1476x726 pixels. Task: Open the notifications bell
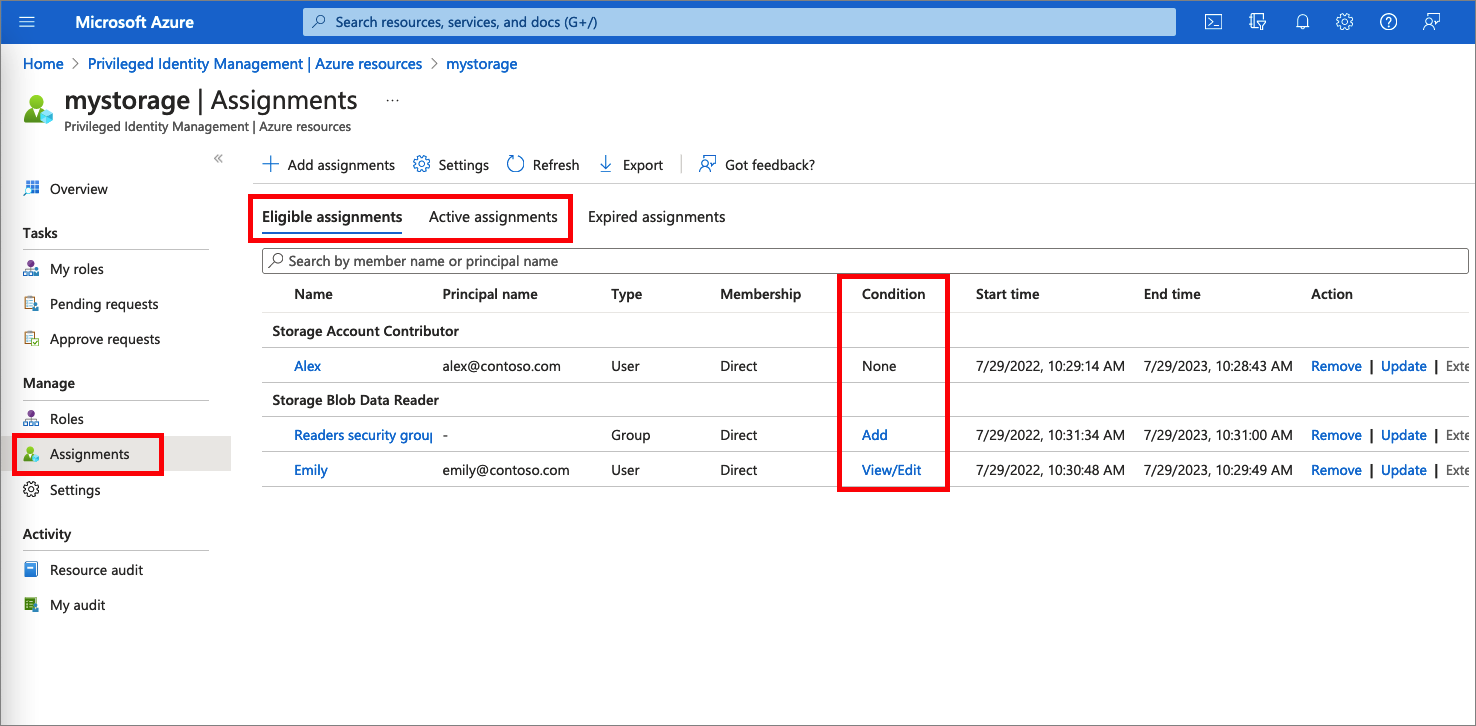tap(1302, 22)
